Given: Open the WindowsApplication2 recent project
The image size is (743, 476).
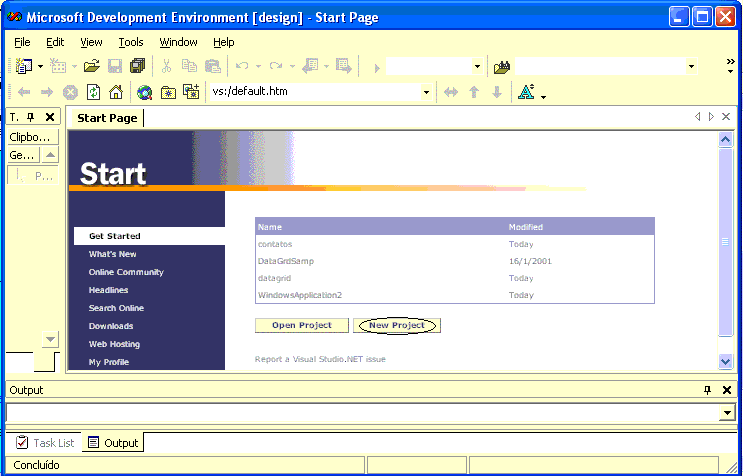Looking at the screenshot, I should pyautogui.click(x=300, y=296).
